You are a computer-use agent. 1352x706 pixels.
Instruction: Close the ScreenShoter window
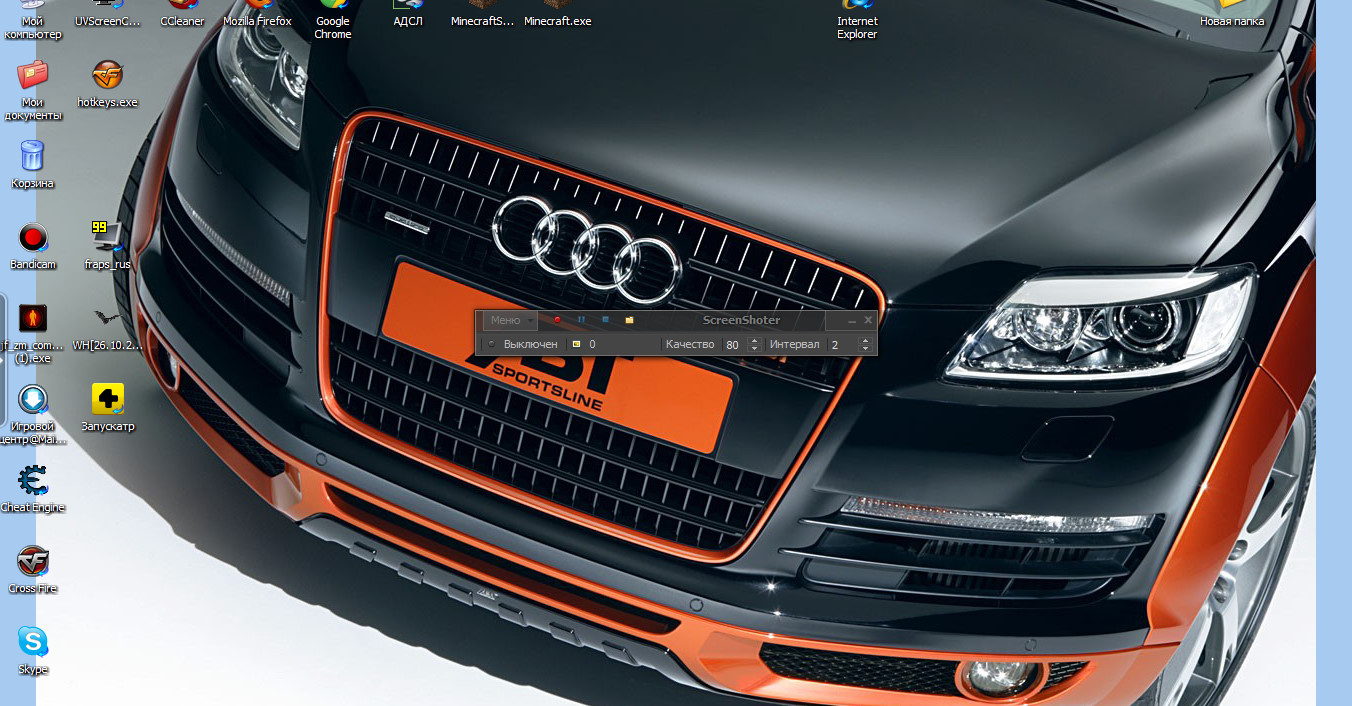[868, 320]
